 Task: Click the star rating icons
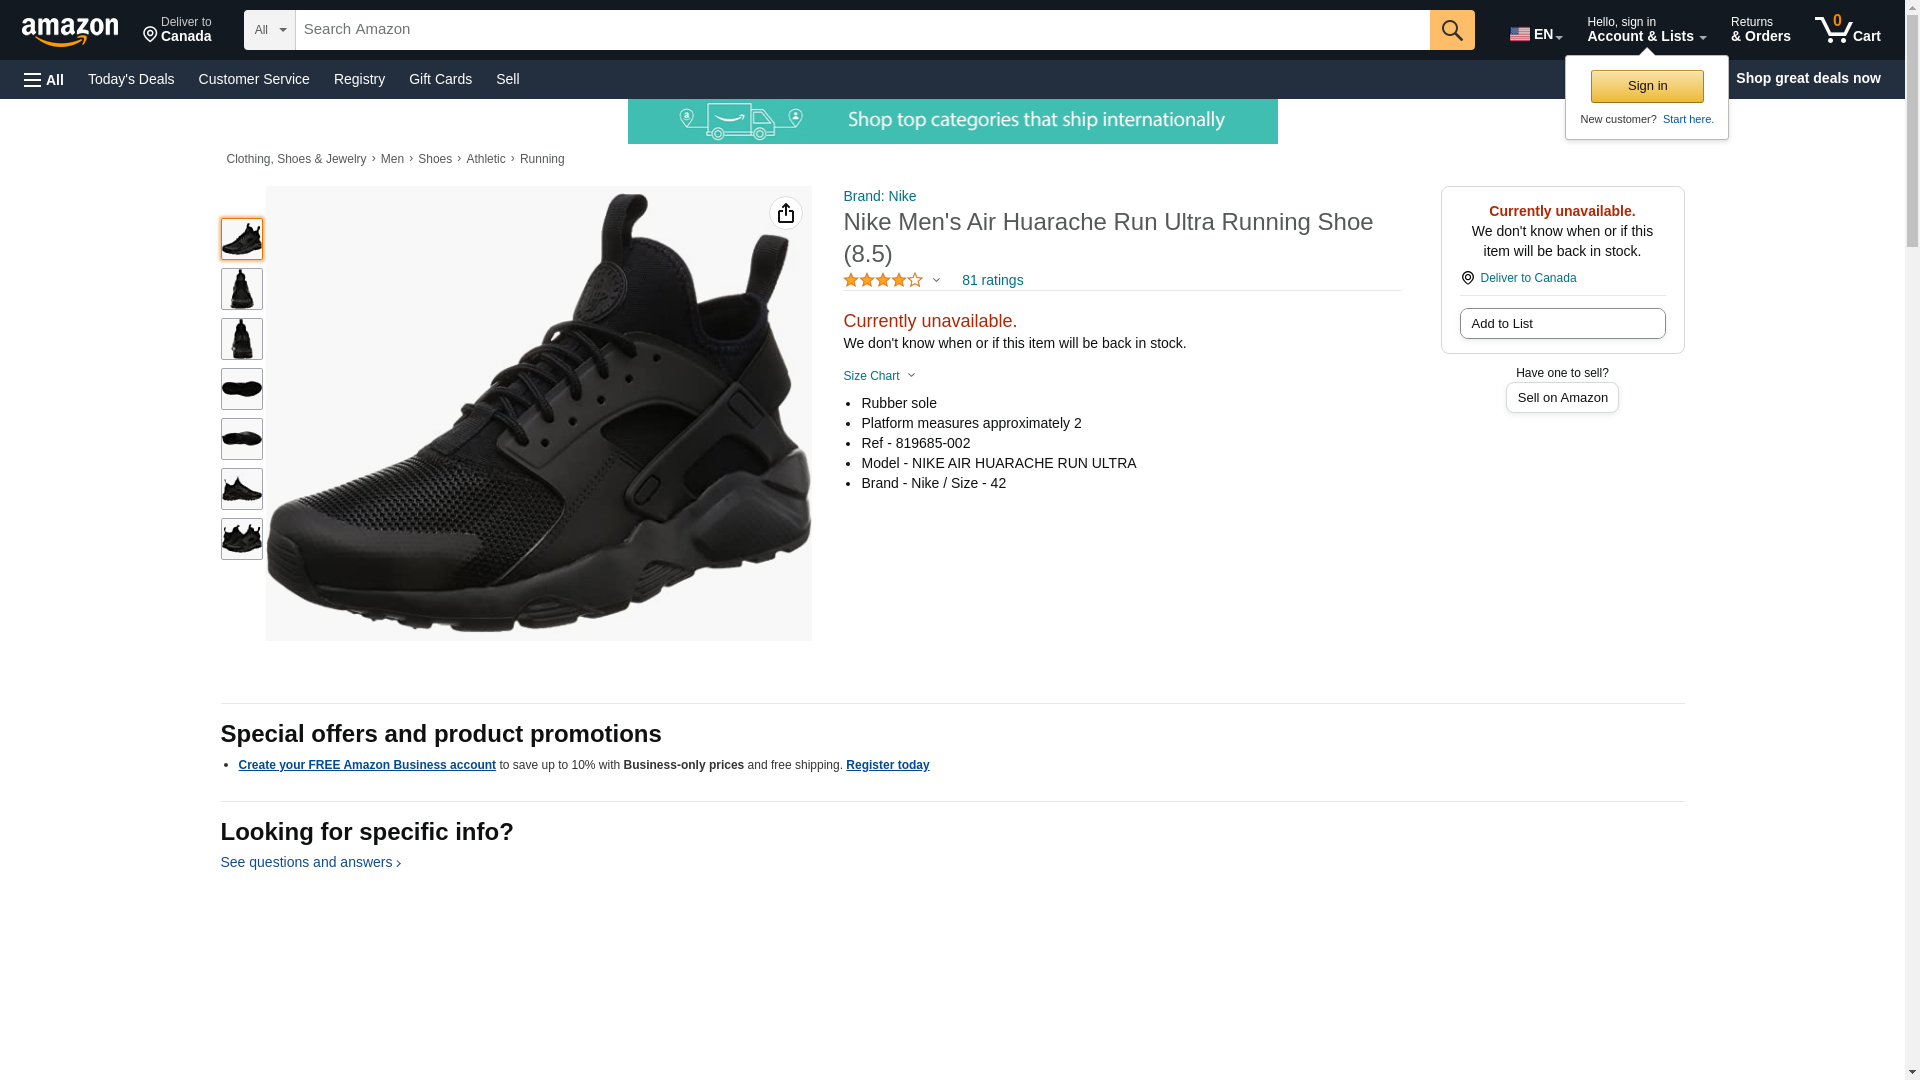click(x=883, y=281)
